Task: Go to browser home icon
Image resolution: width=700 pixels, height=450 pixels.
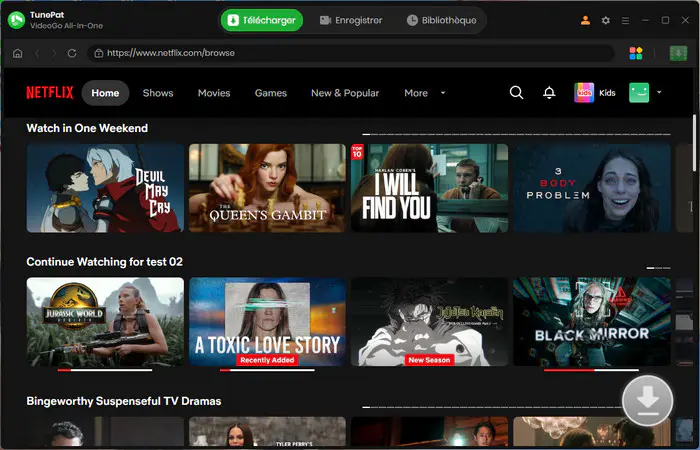Action: (17, 53)
